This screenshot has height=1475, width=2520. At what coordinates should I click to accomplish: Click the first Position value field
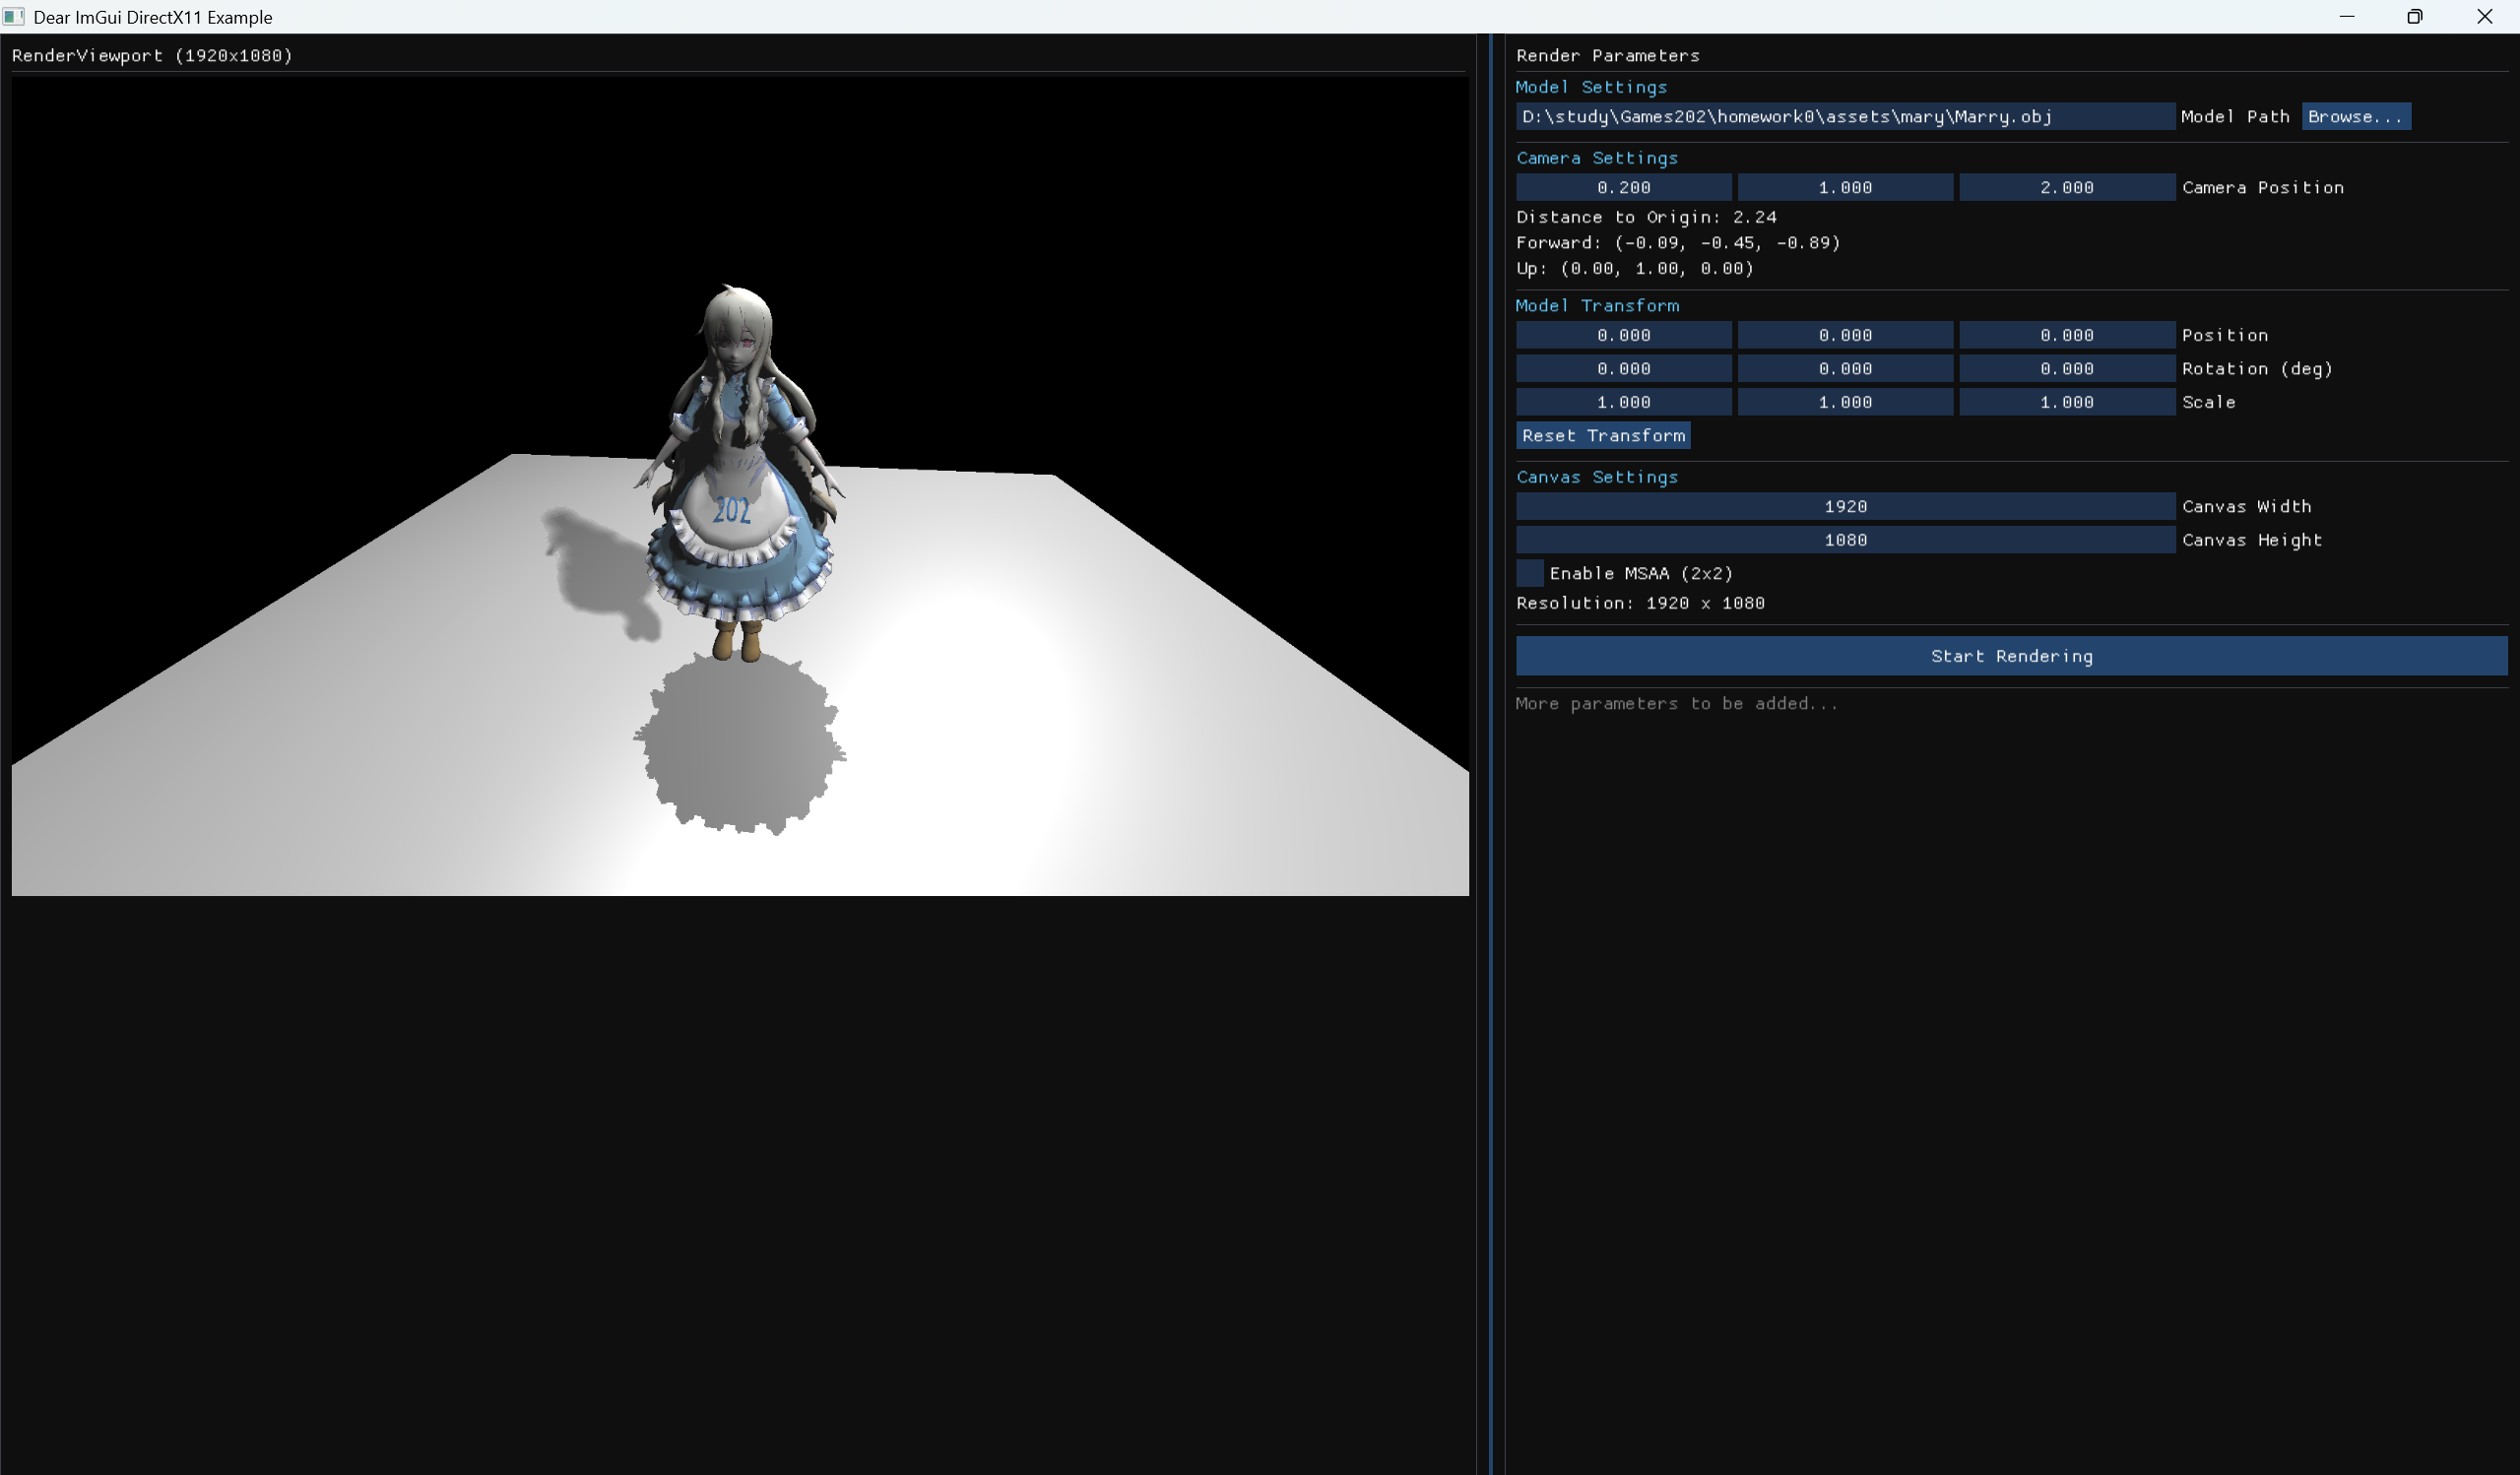point(1623,335)
